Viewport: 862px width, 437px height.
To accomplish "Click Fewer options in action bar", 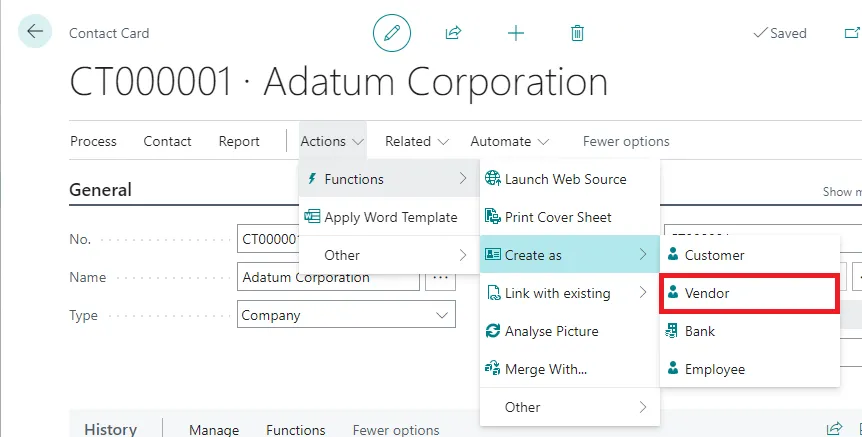I will click(x=626, y=141).
